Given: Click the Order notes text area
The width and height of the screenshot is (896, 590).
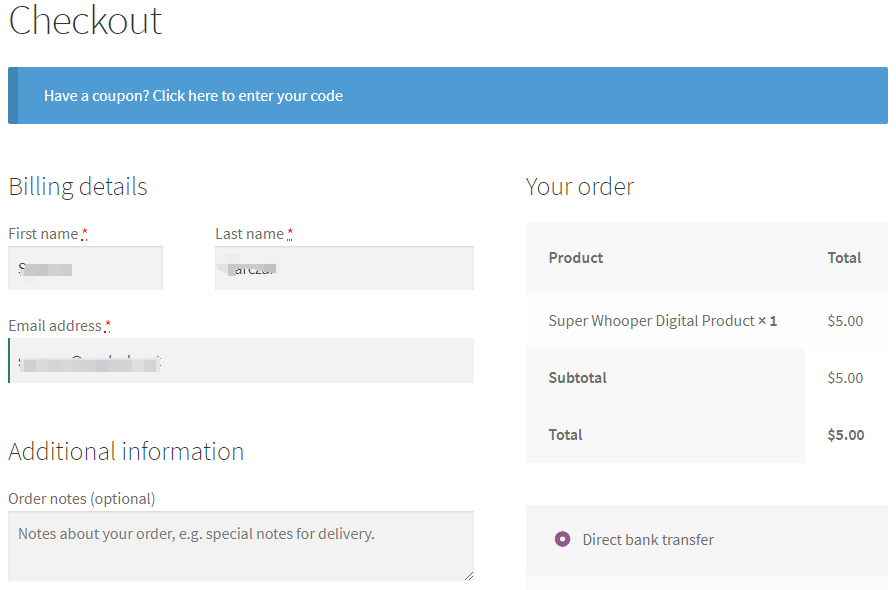Looking at the screenshot, I should point(240,546).
